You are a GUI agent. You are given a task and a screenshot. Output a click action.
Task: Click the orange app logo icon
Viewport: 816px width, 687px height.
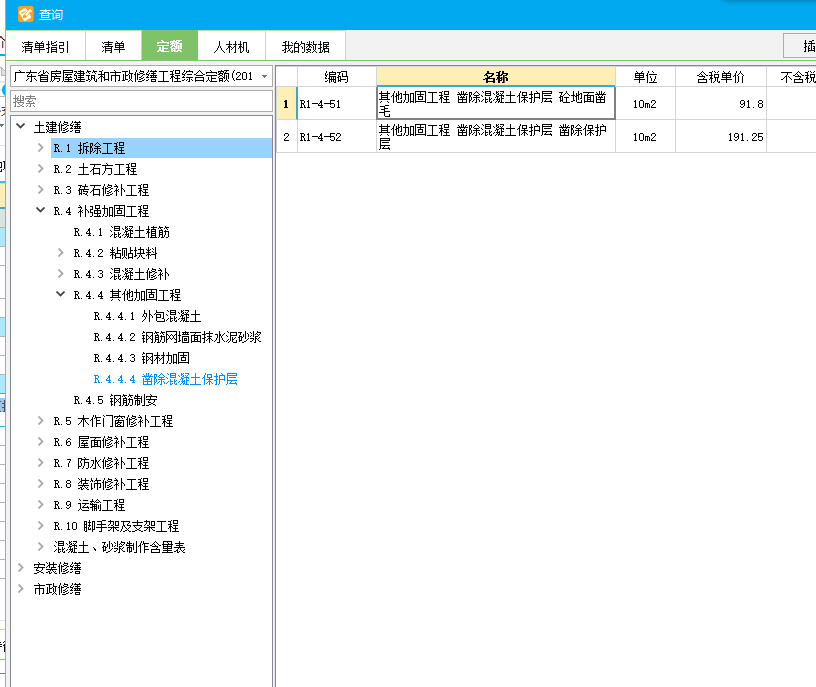tap(25, 14)
